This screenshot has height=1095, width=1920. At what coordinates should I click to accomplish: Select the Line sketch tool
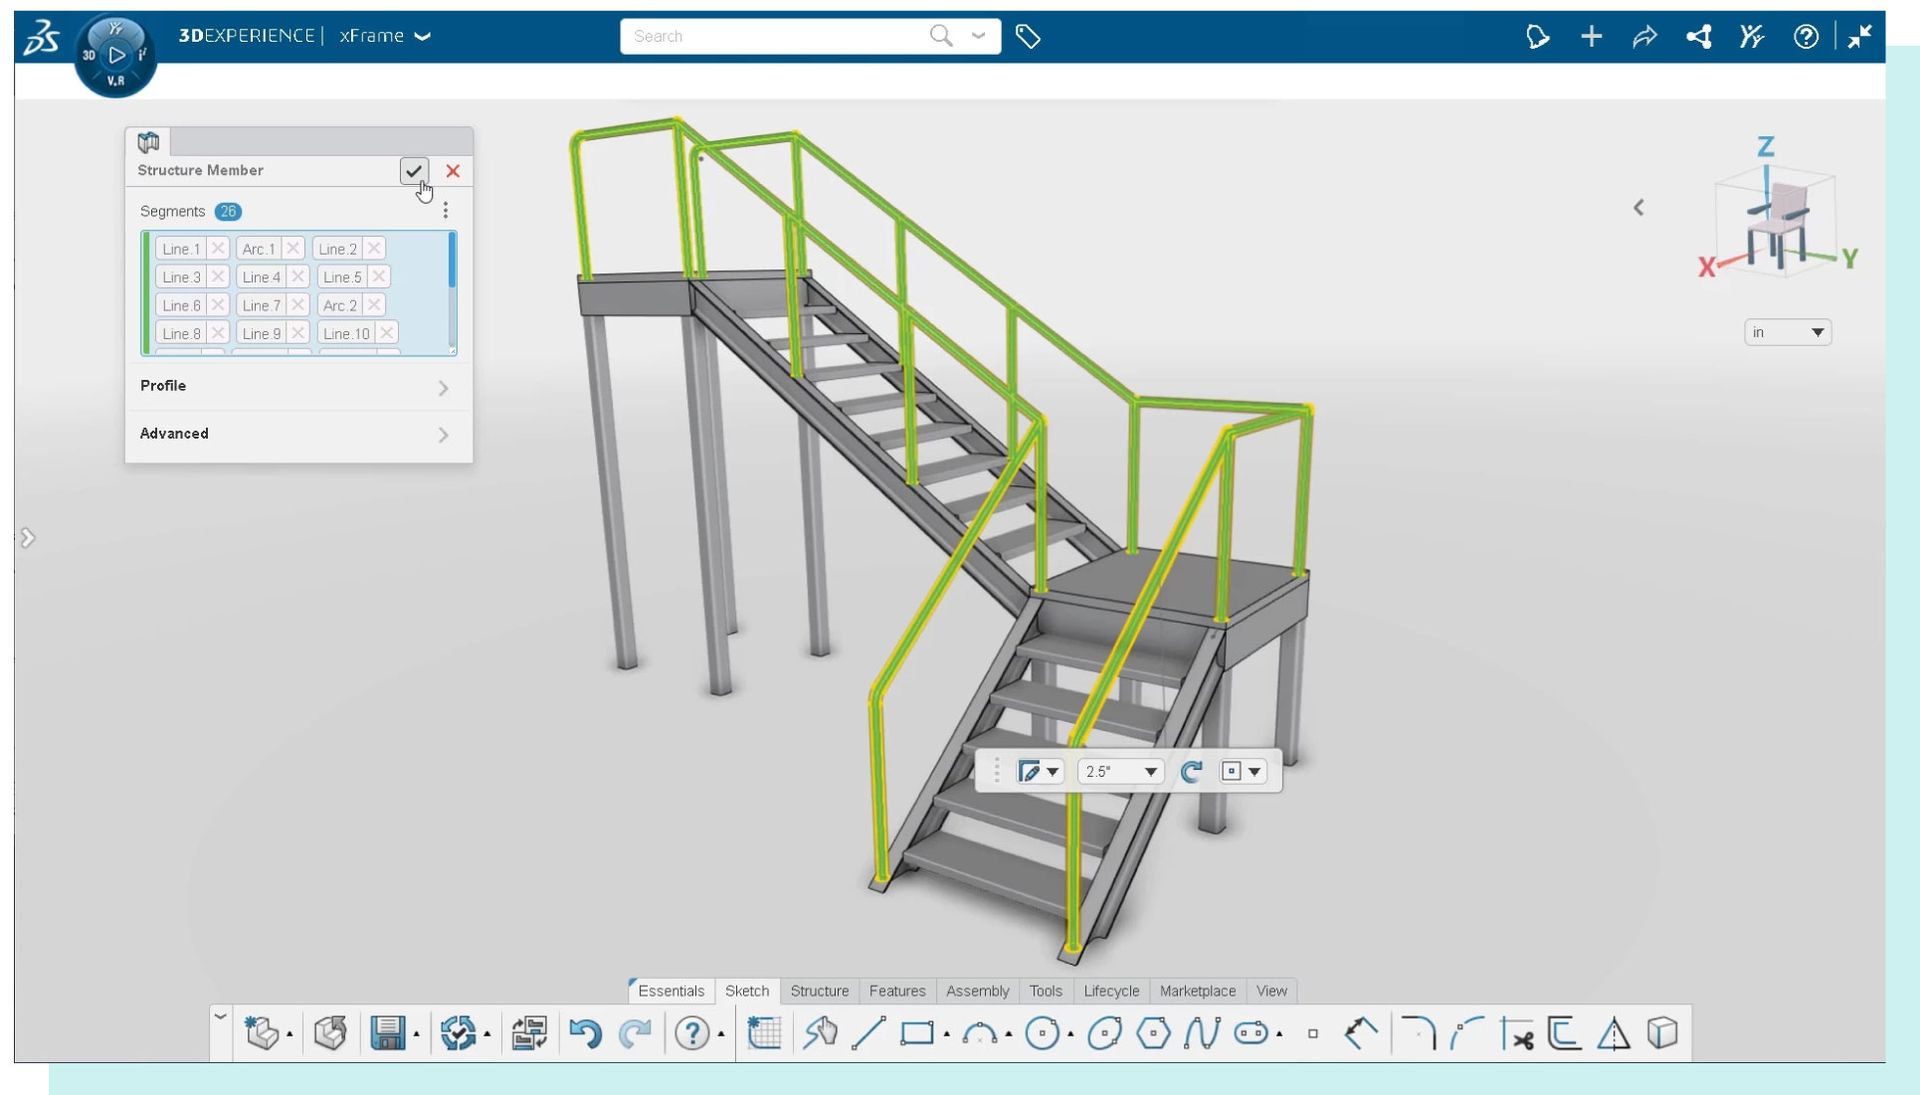coord(868,1034)
